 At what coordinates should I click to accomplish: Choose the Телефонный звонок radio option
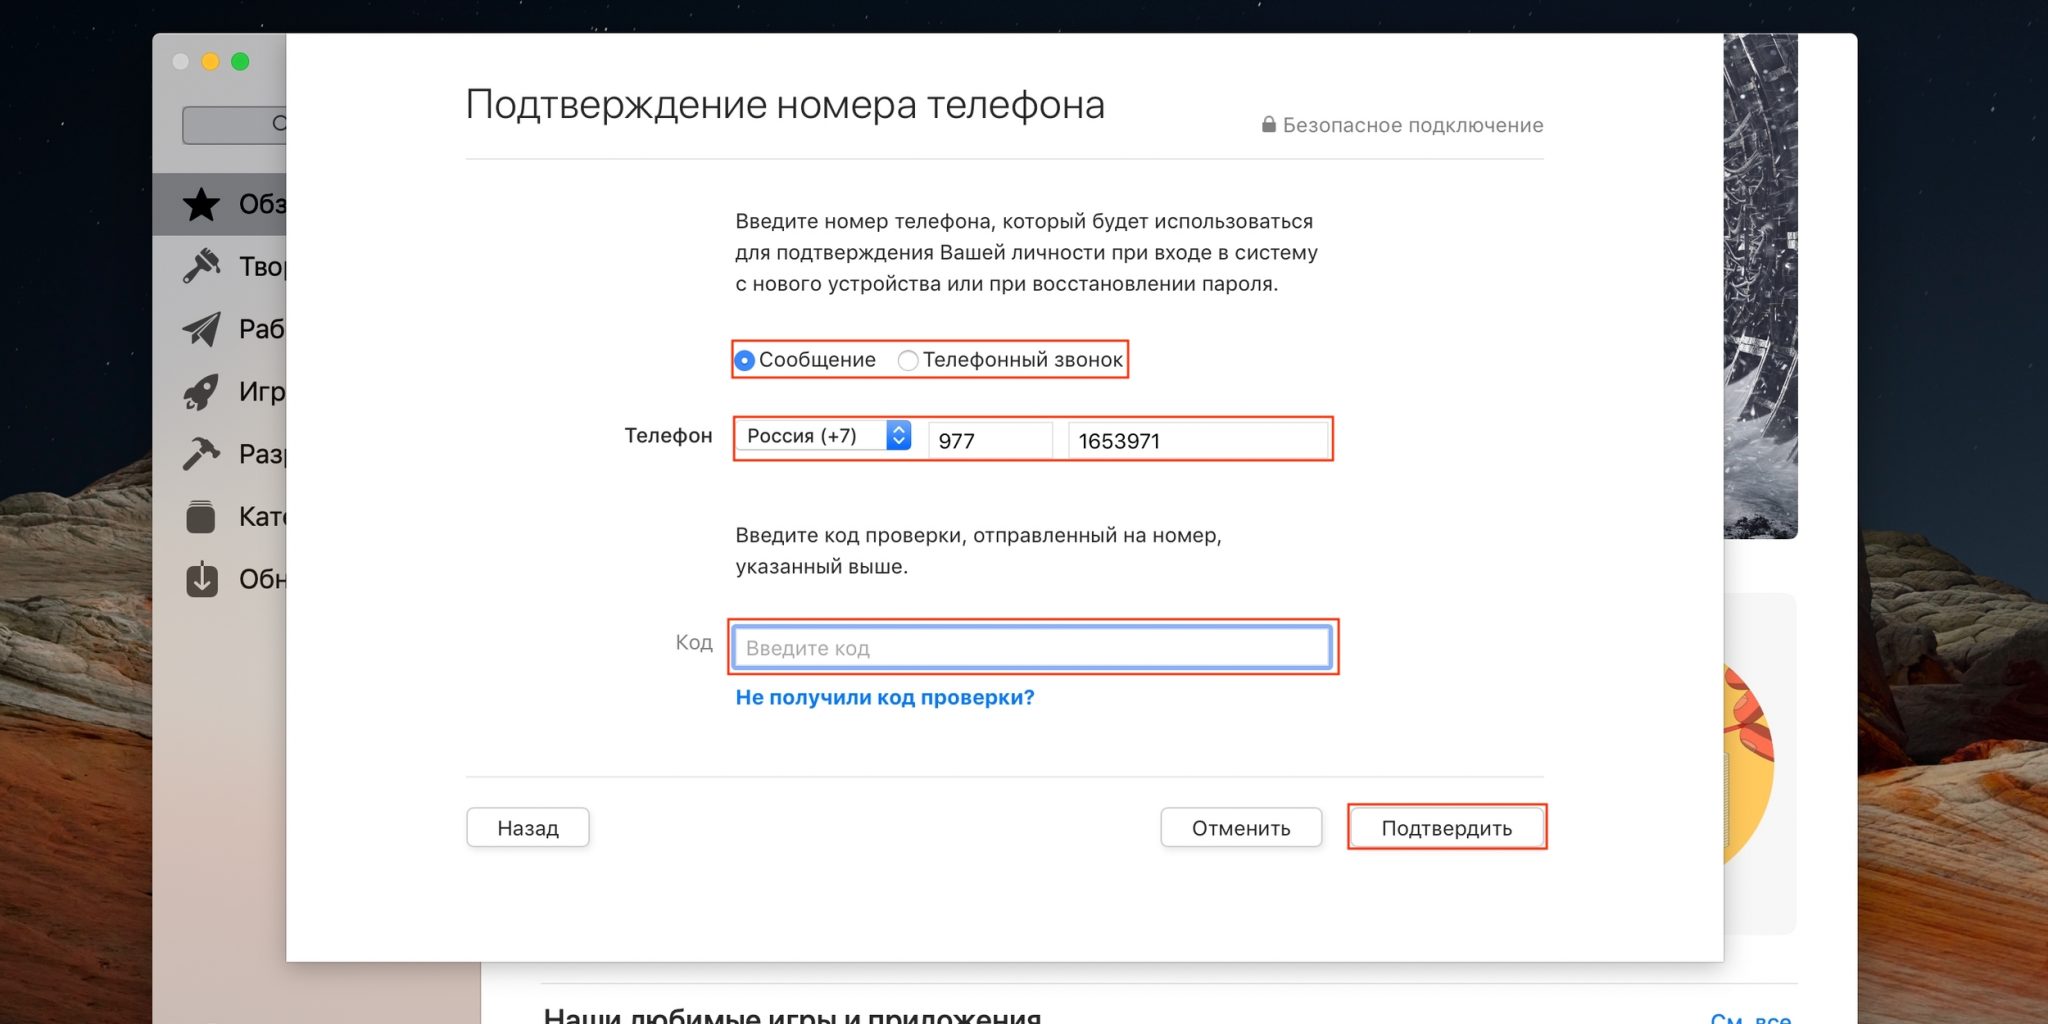coord(908,360)
